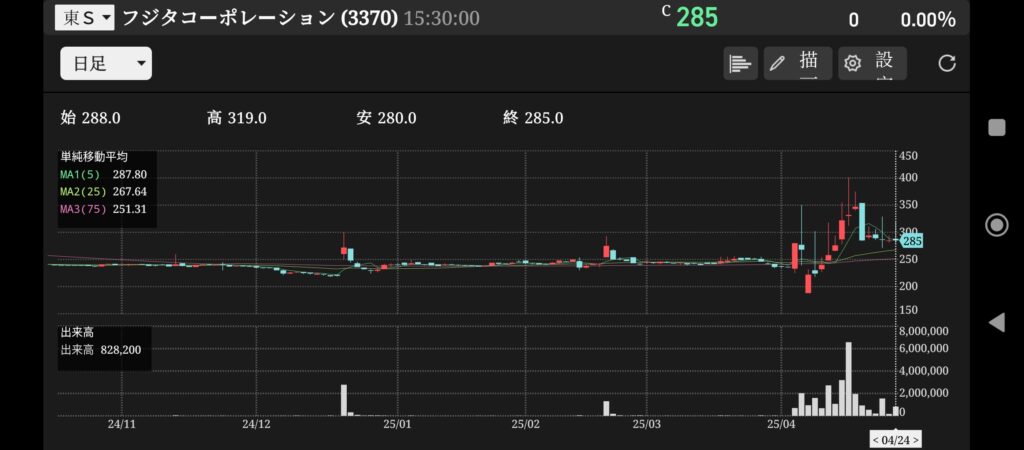This screenshot has width=1024, height=450.
Task: Select the 04/24 date marker
Action: tap(895, 440)
